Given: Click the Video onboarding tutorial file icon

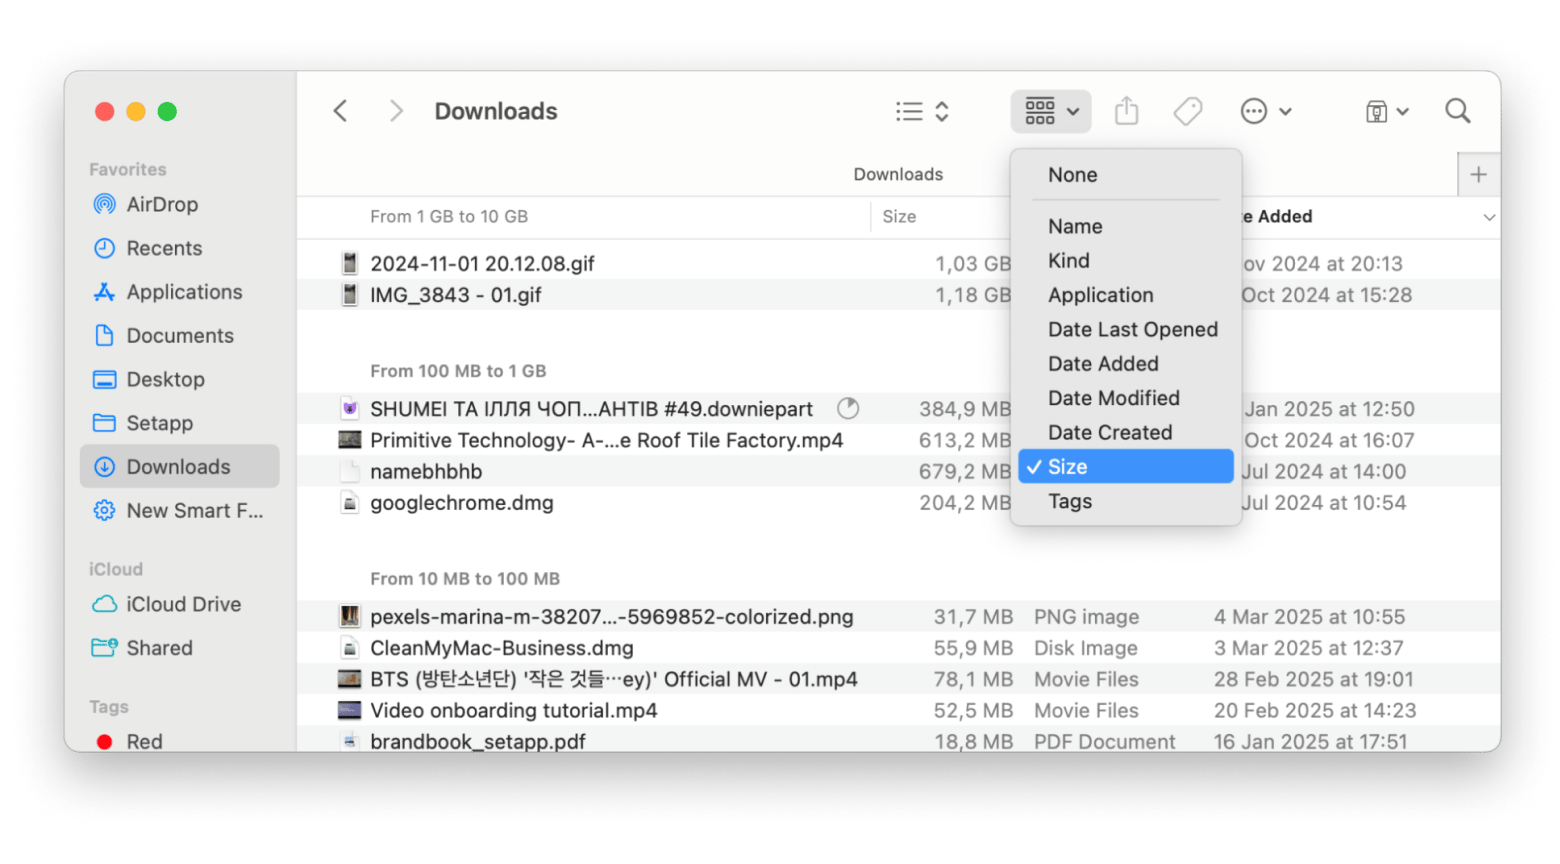Looking at the screenshot, I should (349, 711).
